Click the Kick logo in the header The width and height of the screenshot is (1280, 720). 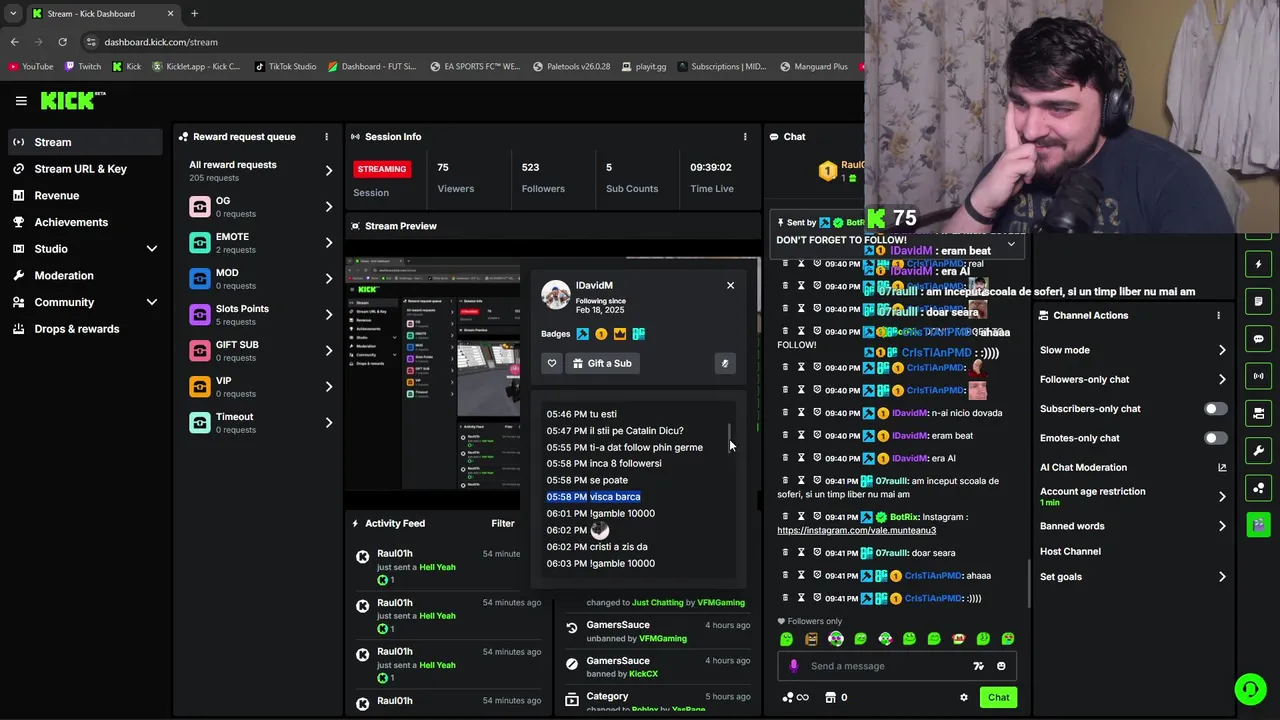[x=73, y=100]
